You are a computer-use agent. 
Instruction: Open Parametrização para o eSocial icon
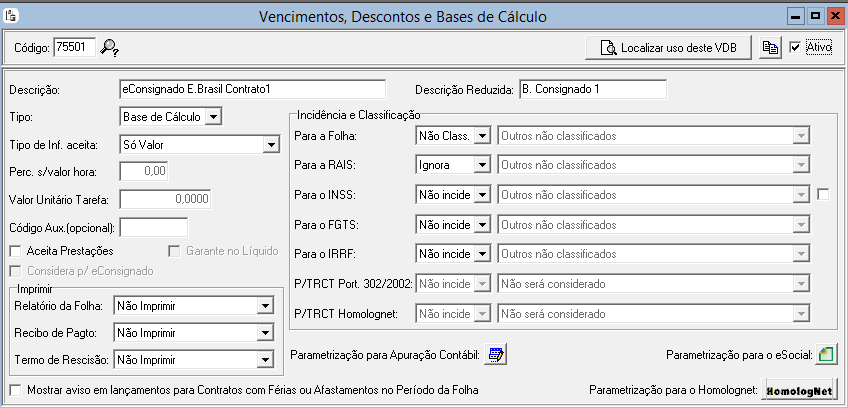click(826, 355)
